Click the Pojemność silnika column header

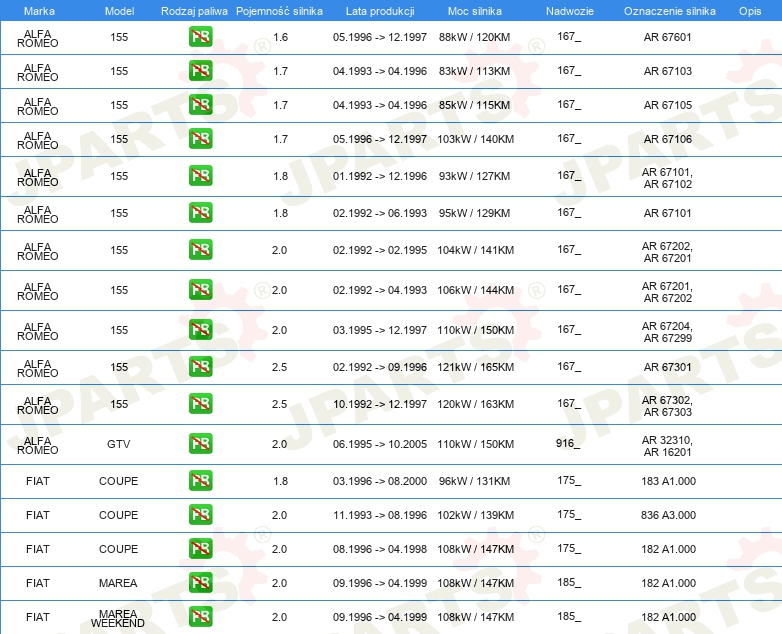[x=279, y=11]
